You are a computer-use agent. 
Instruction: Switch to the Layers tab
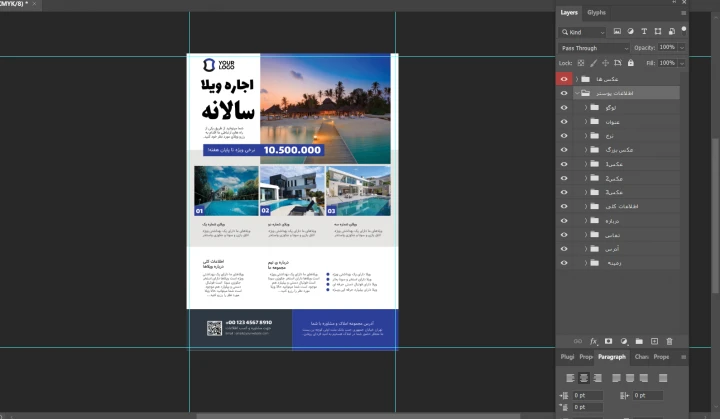click(569, 13)
